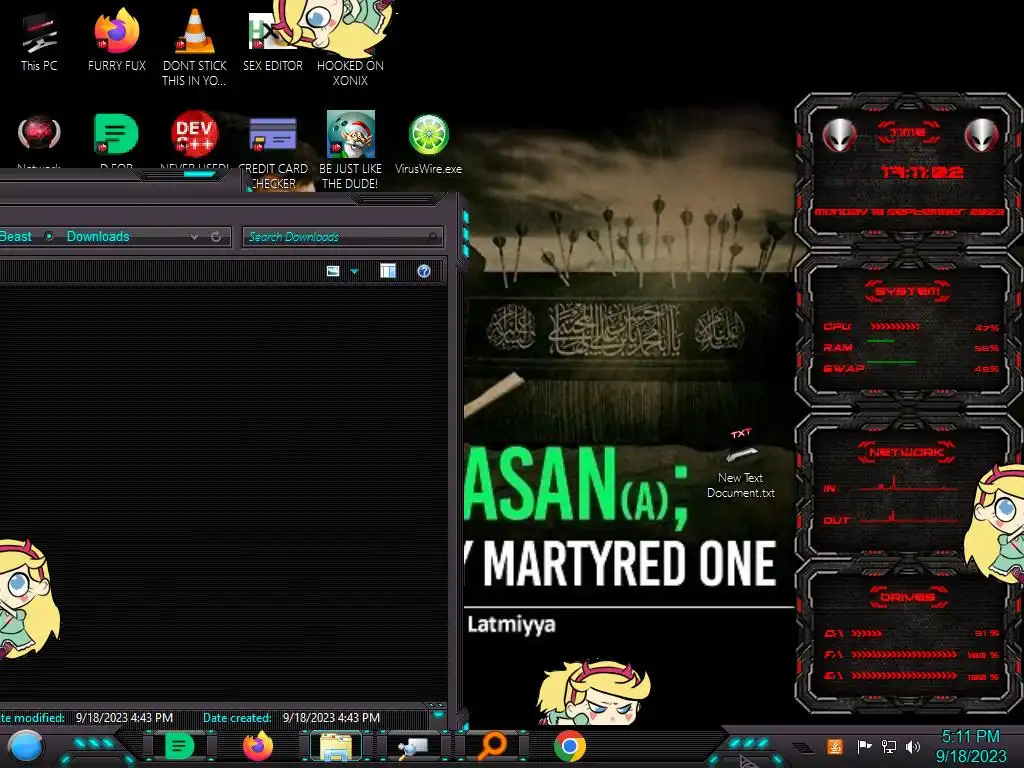Click the RAM usage row in SYSTEM widget
This screenshot has height=768, width=1024.
[x=911, y=347]
